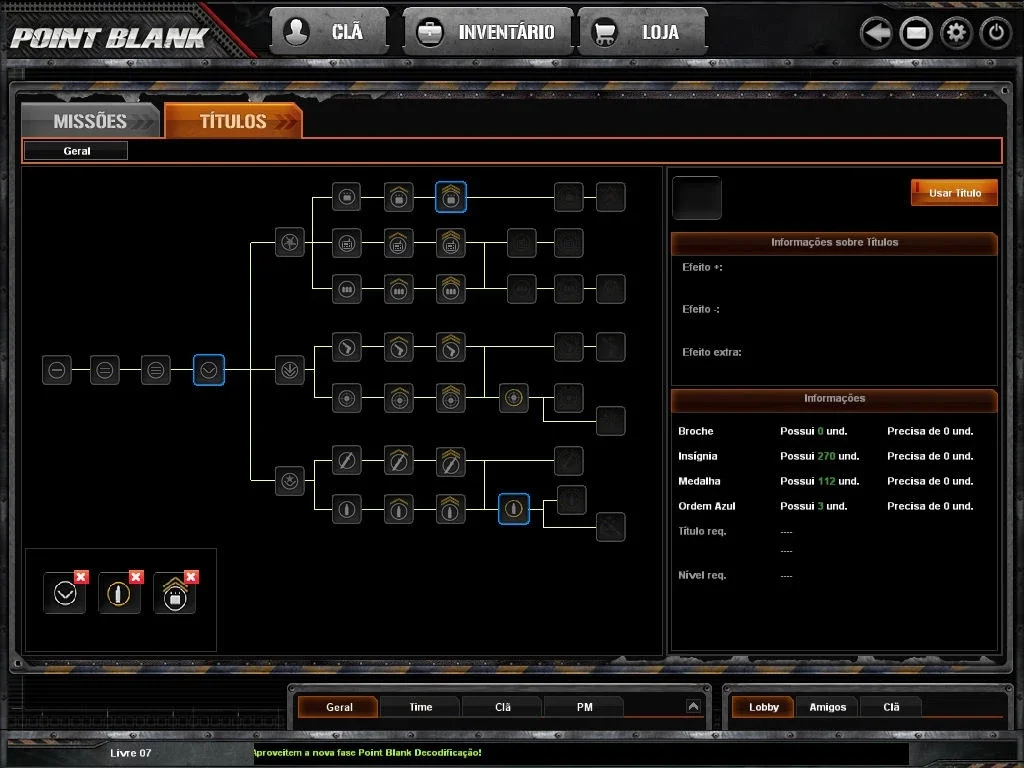Image resolution: width=1024 pixels, height=768 pixels.
Task: Select the single-line starting title icon
Action: (x=57, y=370)
